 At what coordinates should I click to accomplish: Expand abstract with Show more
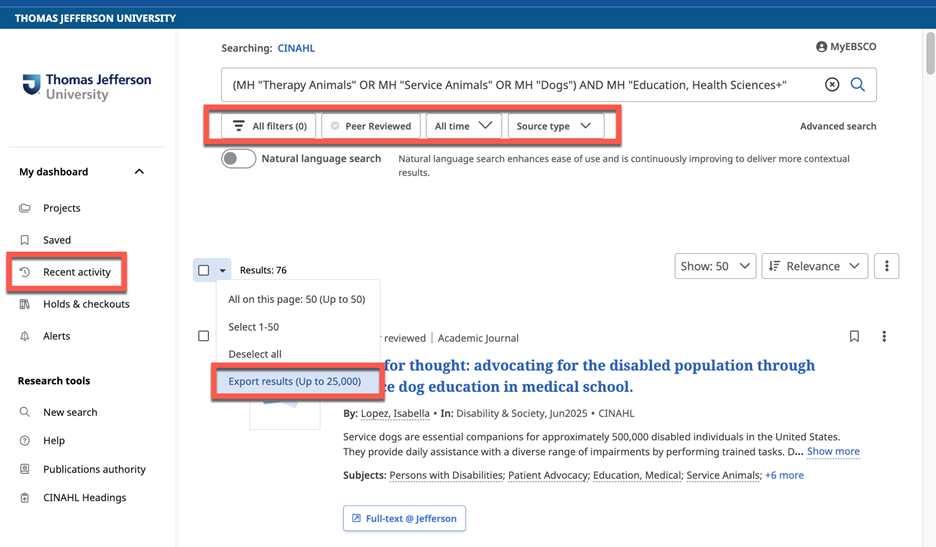point(833,451)
